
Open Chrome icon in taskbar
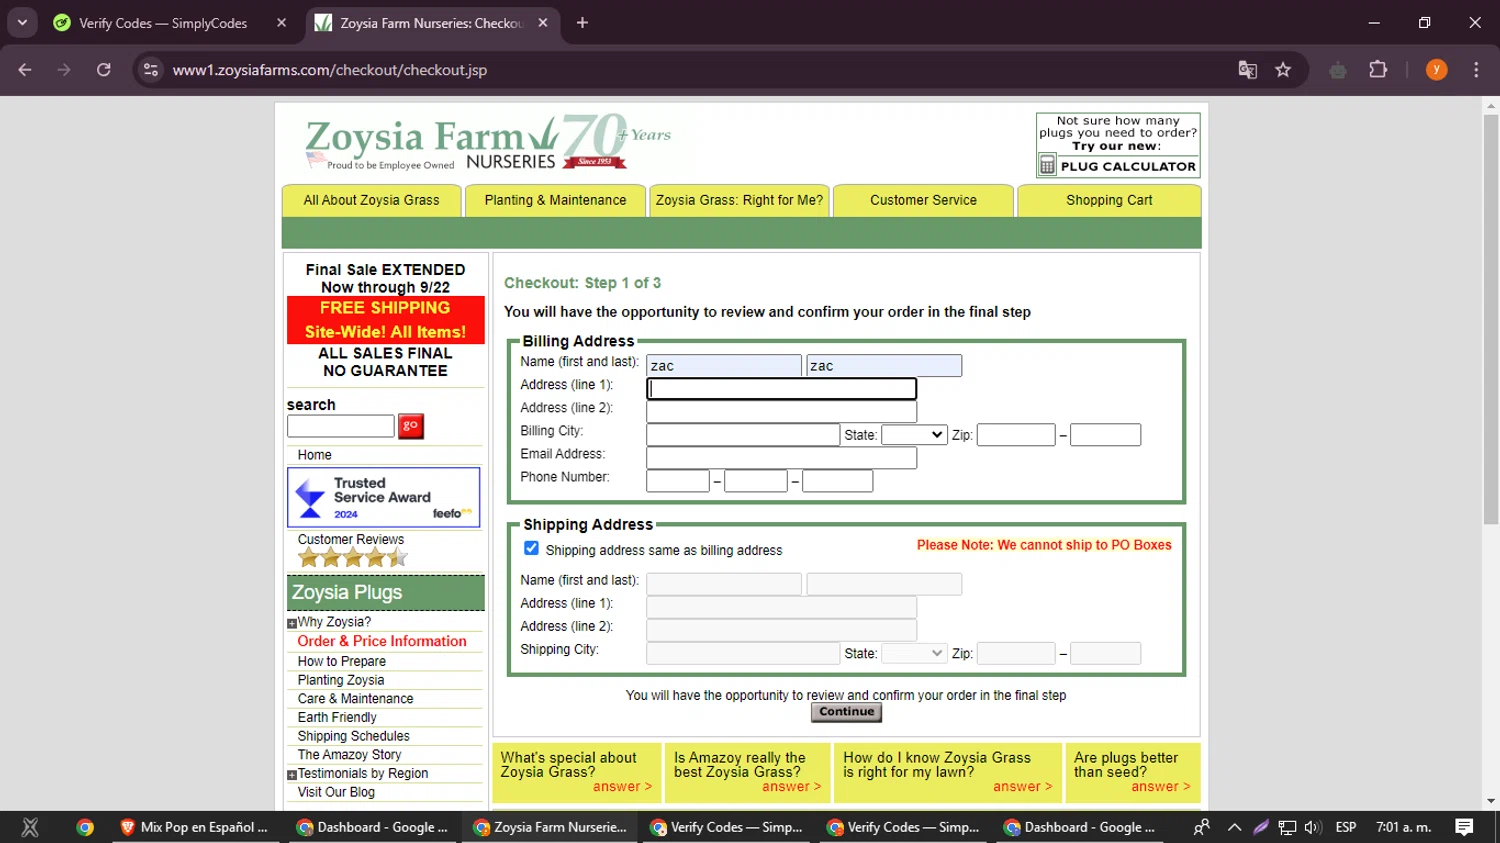pos(85,827)
